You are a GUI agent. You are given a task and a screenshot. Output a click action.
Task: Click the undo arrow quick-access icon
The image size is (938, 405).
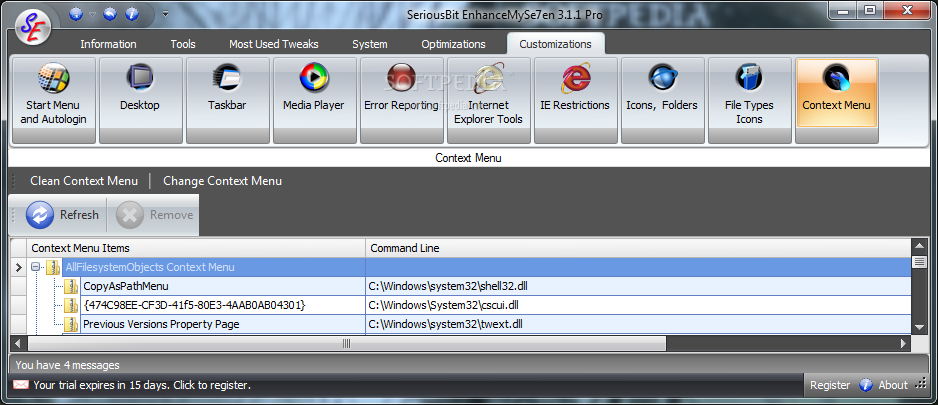click(x=109, y=14)
